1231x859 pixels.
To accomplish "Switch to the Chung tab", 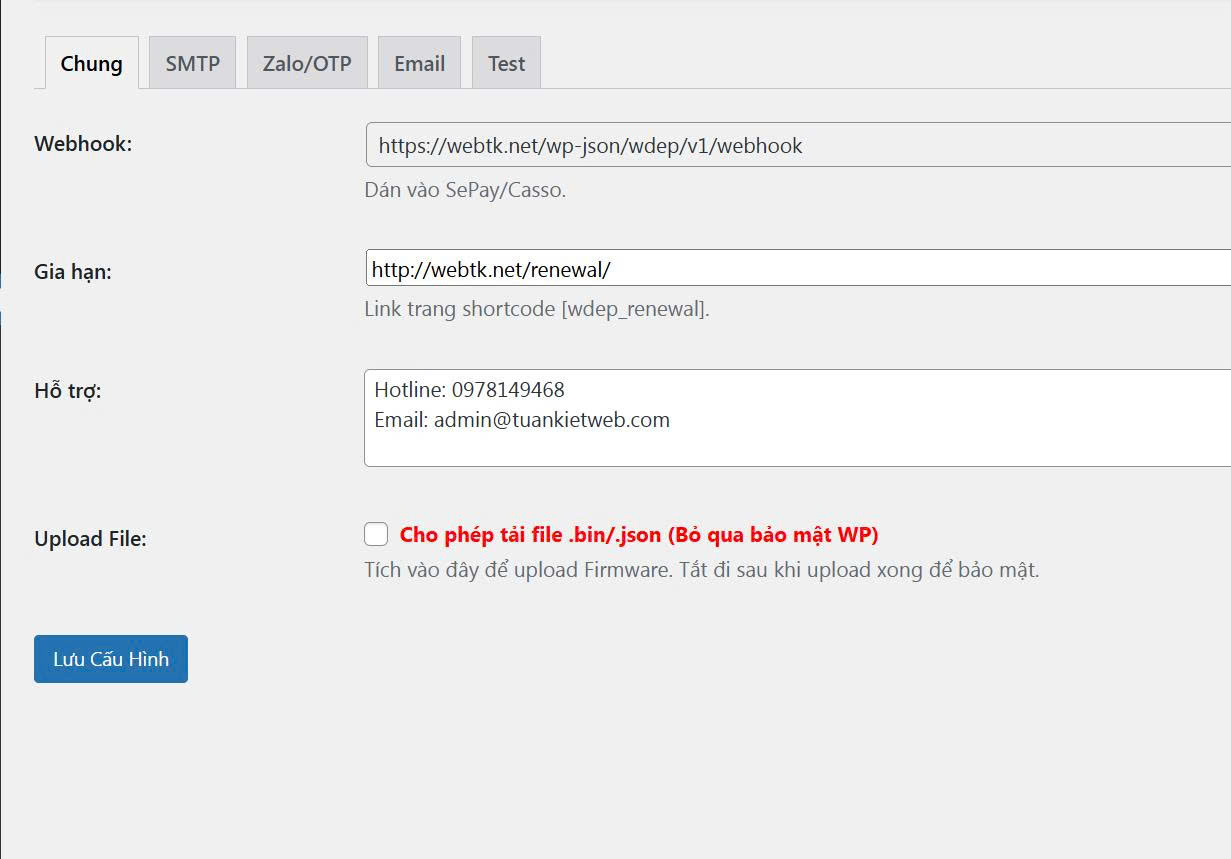I will (91, 63).
